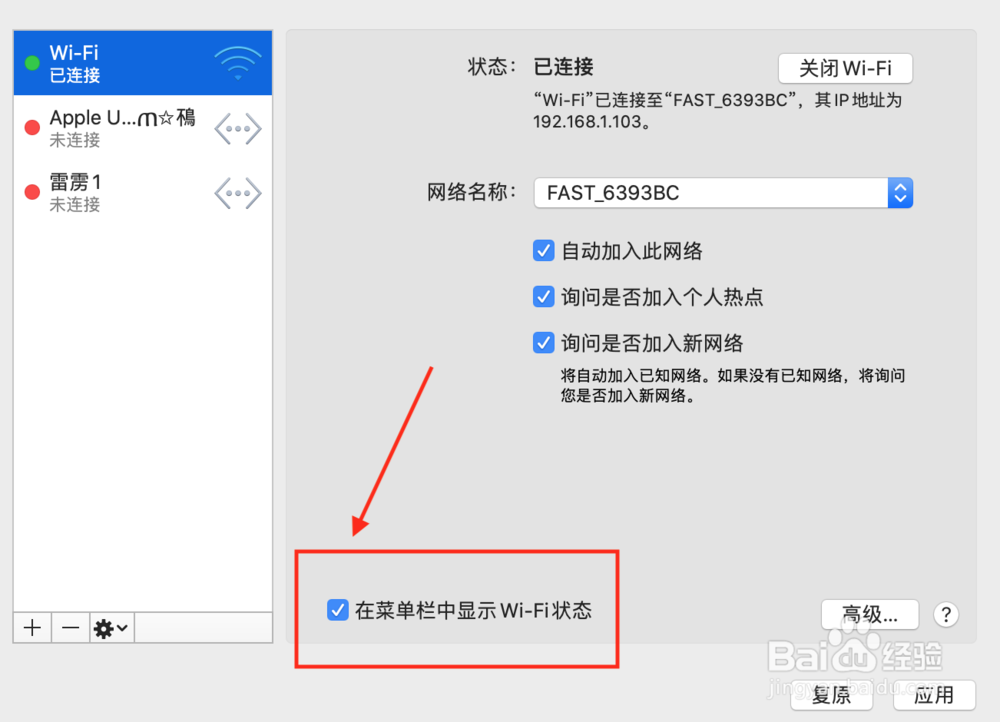The height and width of the screenshot is (722, 1000).
Task: Click the 雷雳1 Thunderbolt connection icon
Action: tap(238, 193)
